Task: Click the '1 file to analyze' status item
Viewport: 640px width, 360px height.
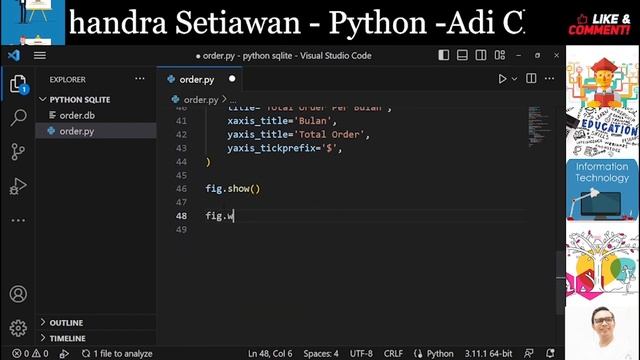Action: click(x=117, y=353)
